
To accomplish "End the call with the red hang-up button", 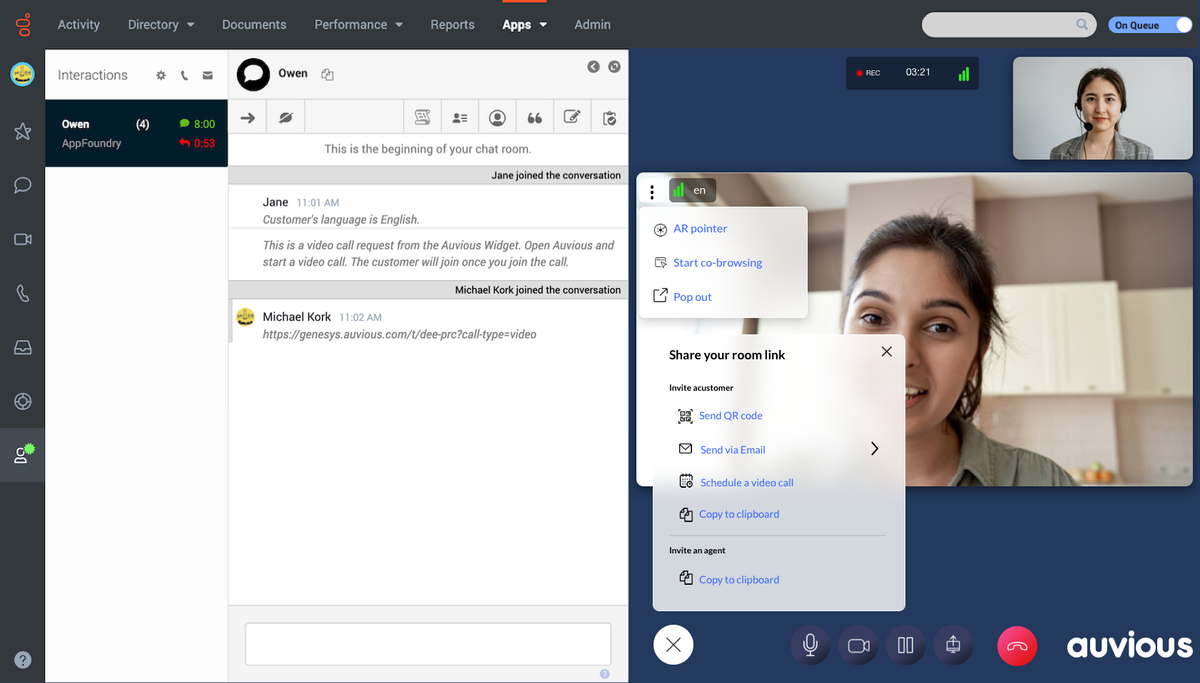I will pyautogui.click(x=1017, y=646).
